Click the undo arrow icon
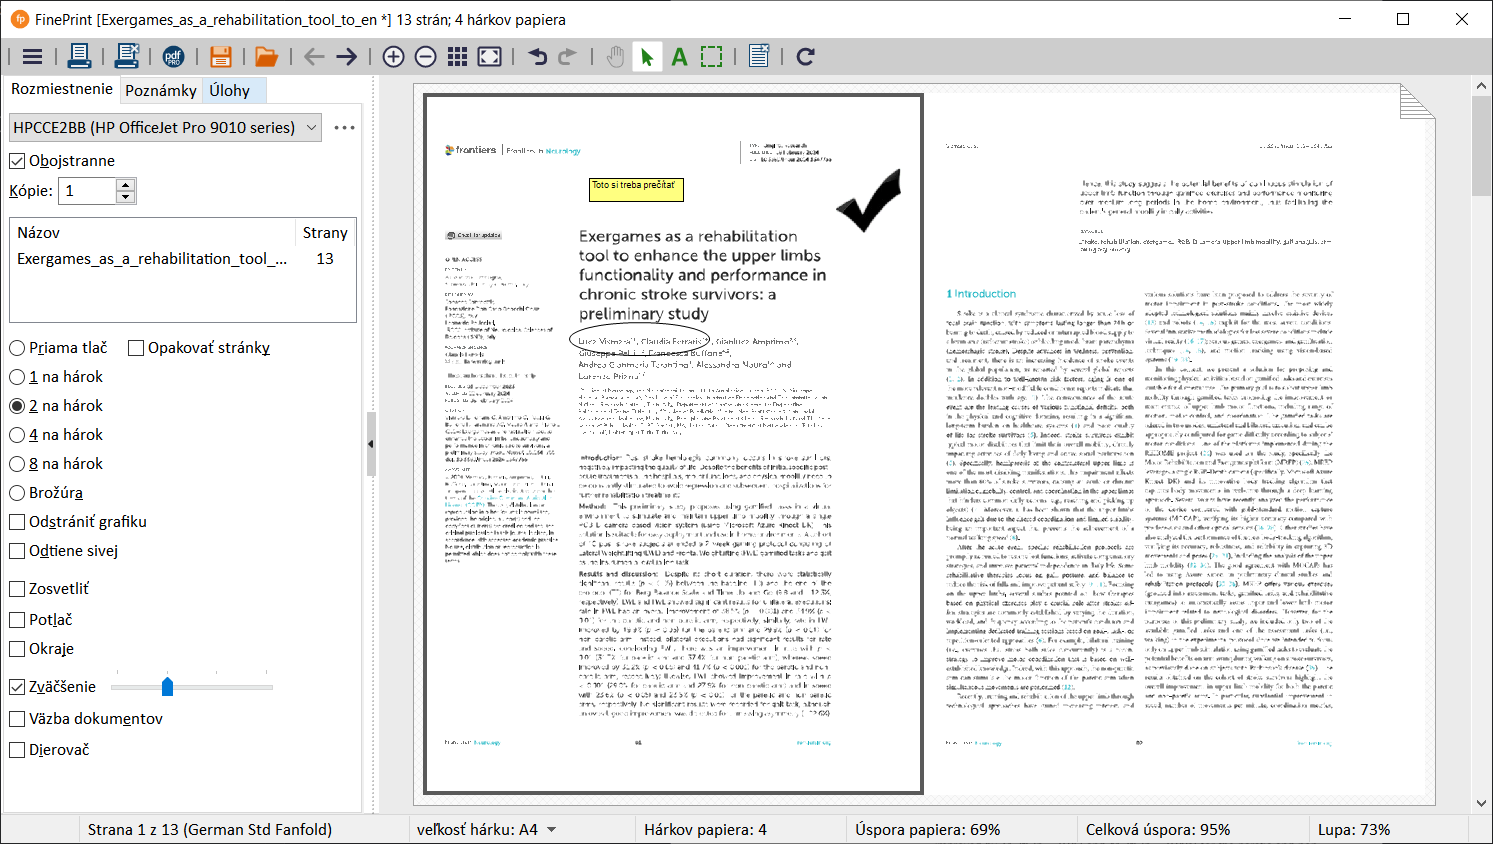 coord(538,57)
